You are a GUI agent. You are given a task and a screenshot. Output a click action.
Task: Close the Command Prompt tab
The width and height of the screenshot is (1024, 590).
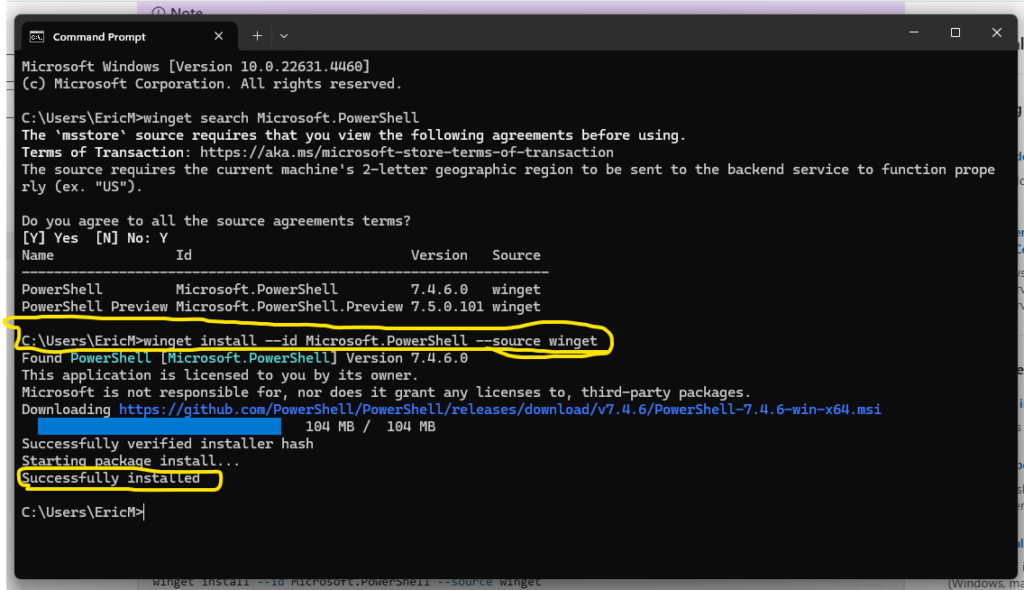[219, 37]
